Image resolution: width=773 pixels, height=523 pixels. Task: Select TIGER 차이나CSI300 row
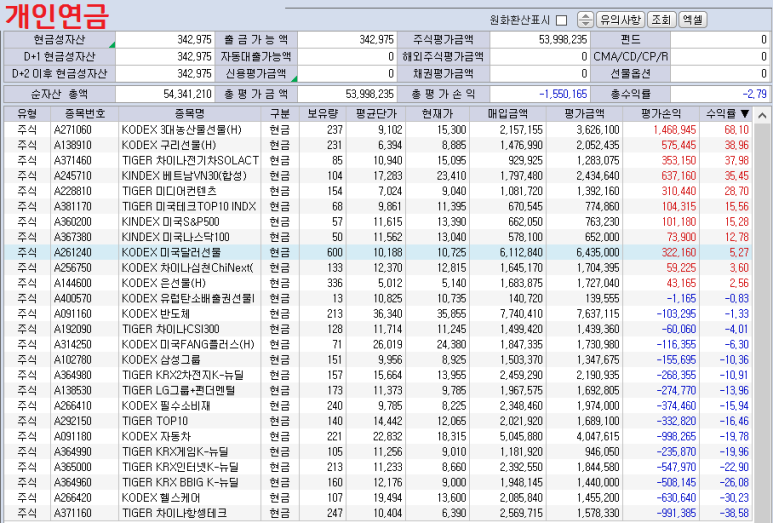(x=378, y=329)
